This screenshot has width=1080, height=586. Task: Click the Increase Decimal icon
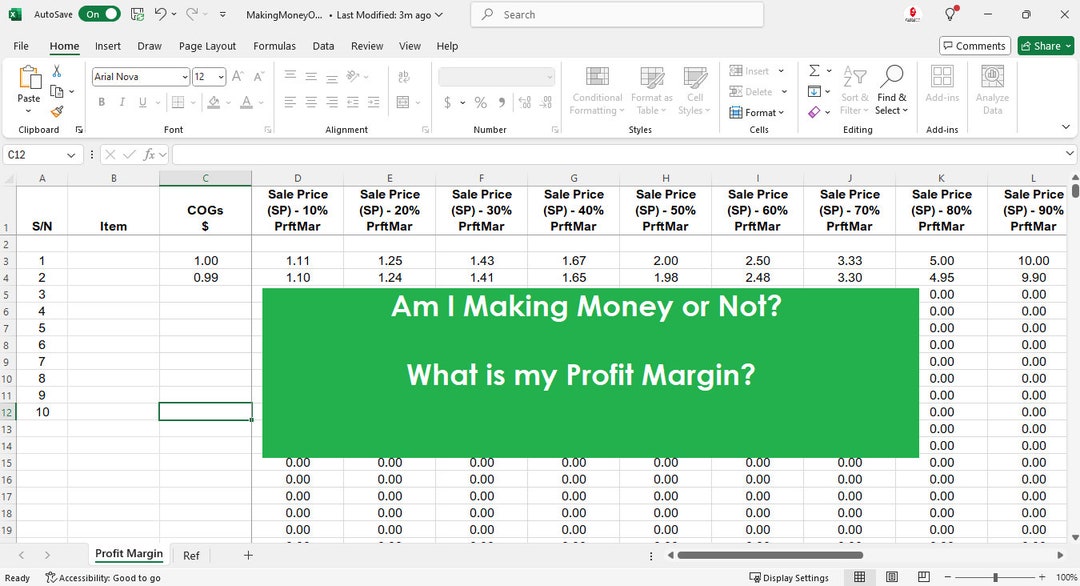[x=525, y=102]
